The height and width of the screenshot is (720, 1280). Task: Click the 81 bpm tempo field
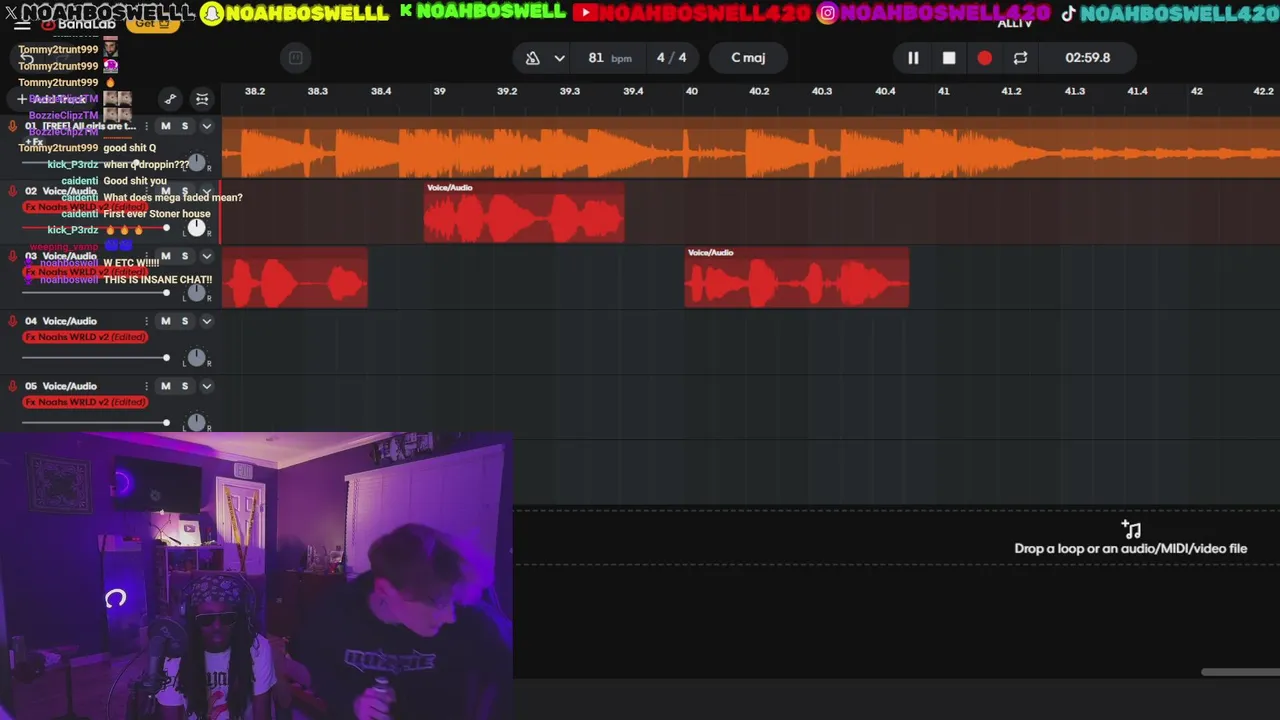pos(609,58)
